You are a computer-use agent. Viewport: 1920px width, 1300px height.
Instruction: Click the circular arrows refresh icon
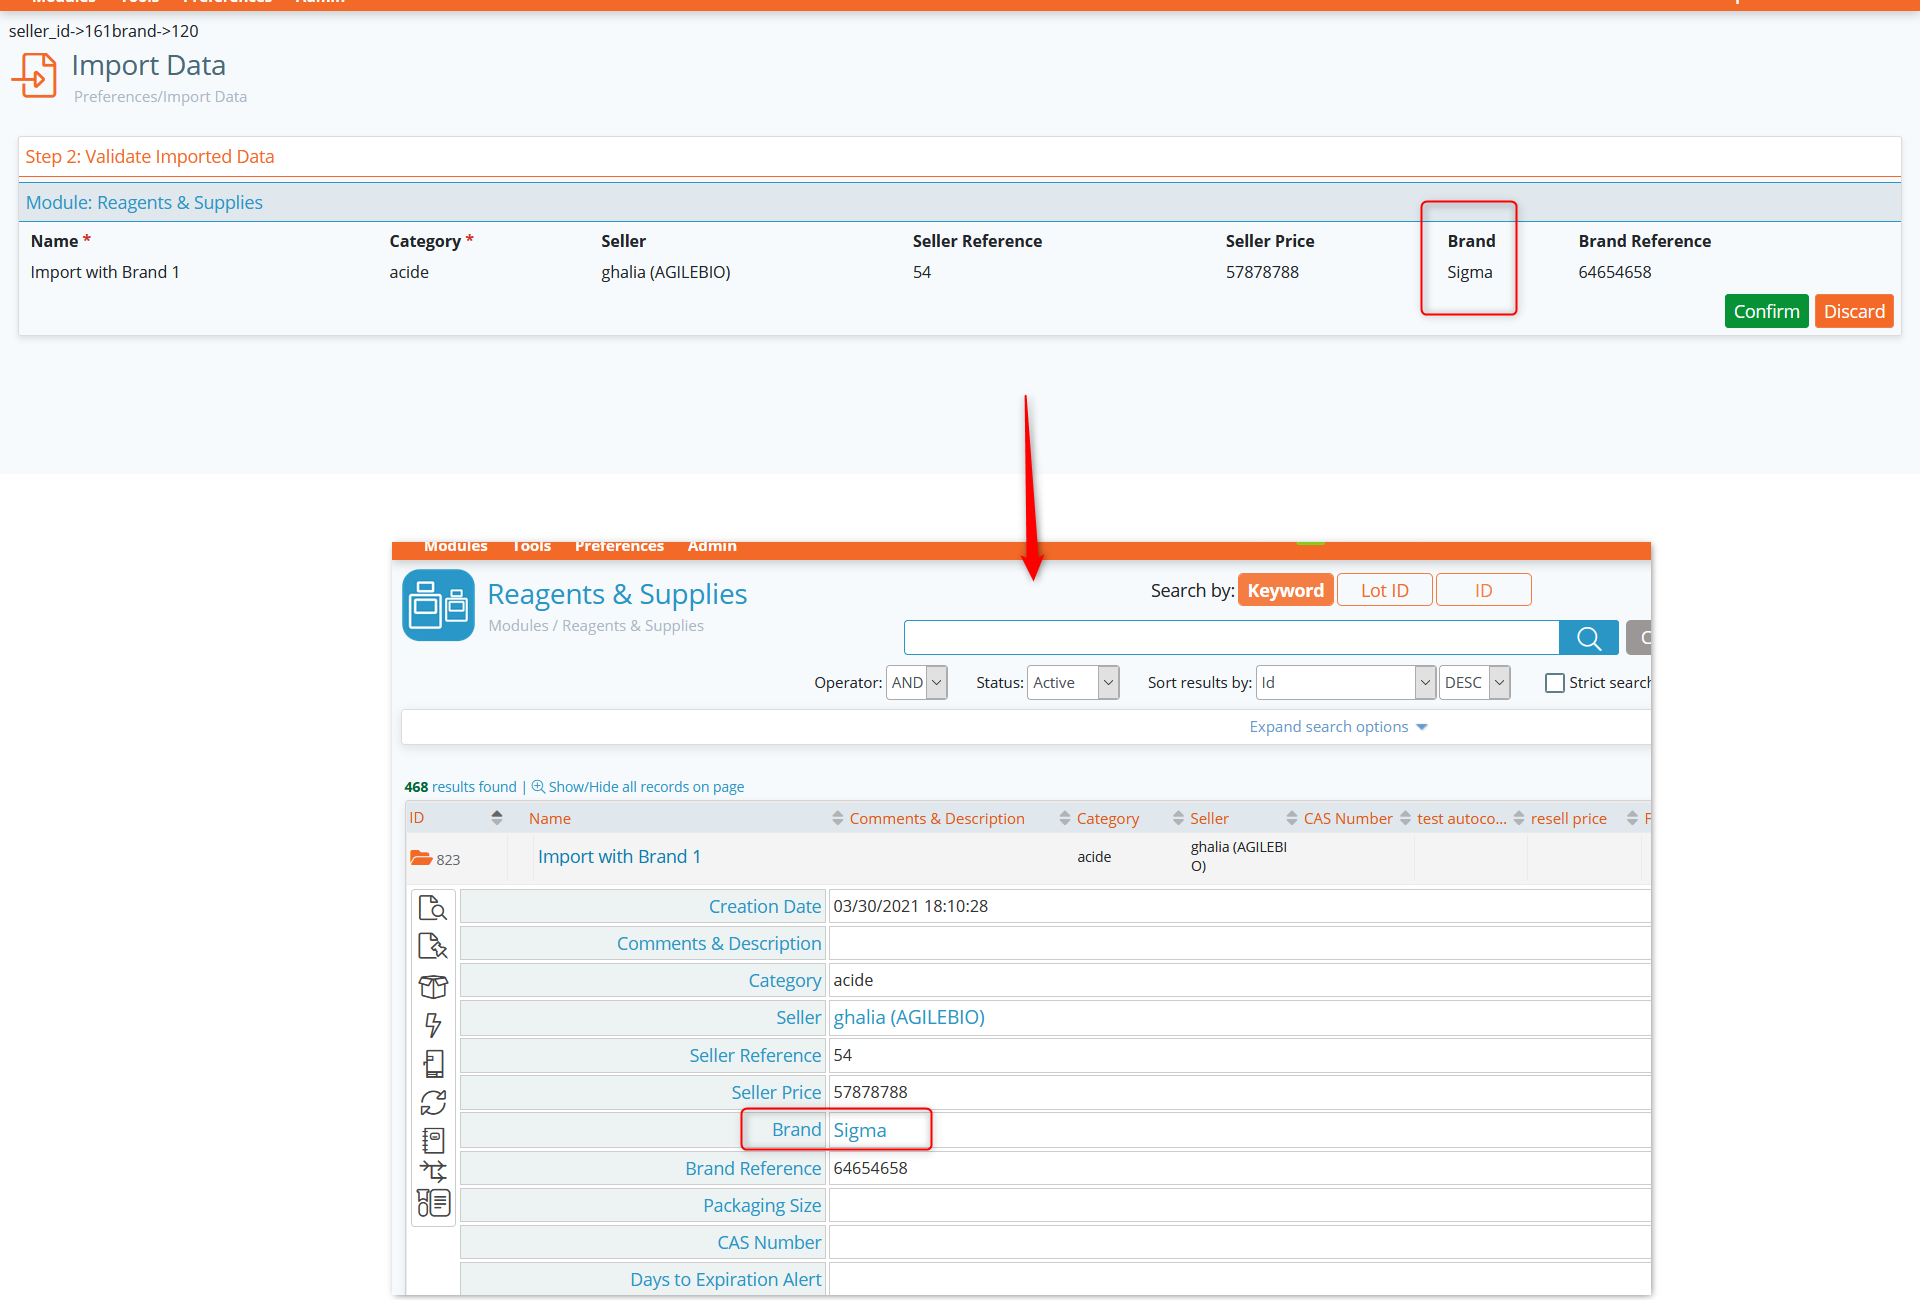point(433,1102)
